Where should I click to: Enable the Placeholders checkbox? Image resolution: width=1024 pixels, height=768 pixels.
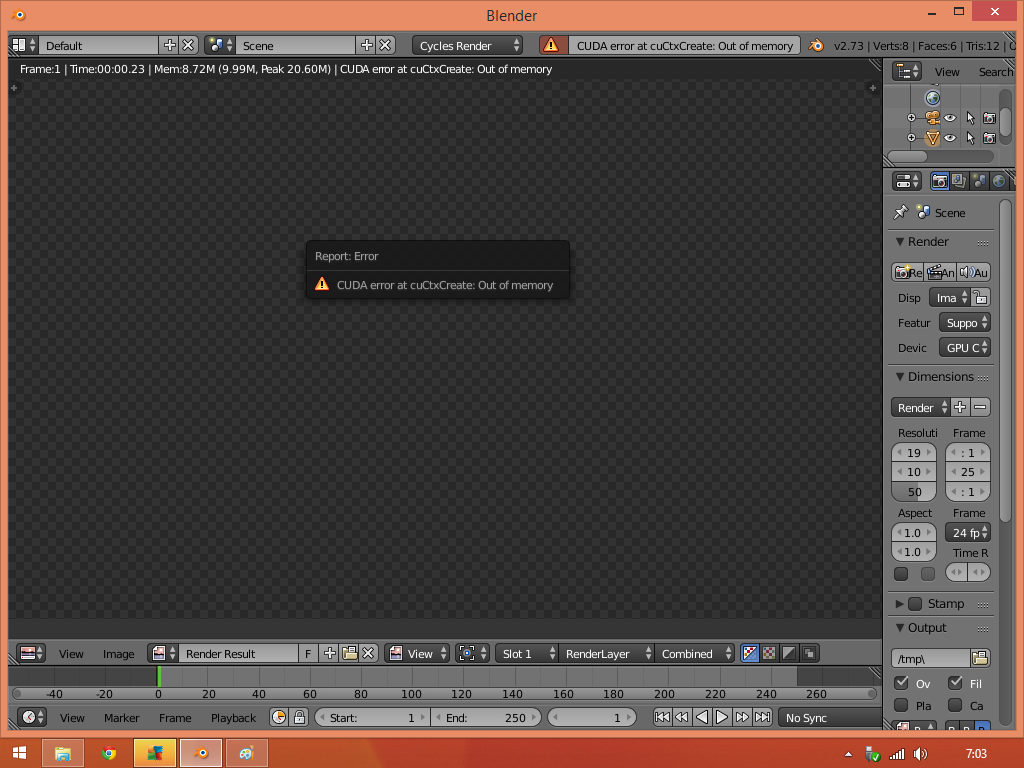coord(901,705)
